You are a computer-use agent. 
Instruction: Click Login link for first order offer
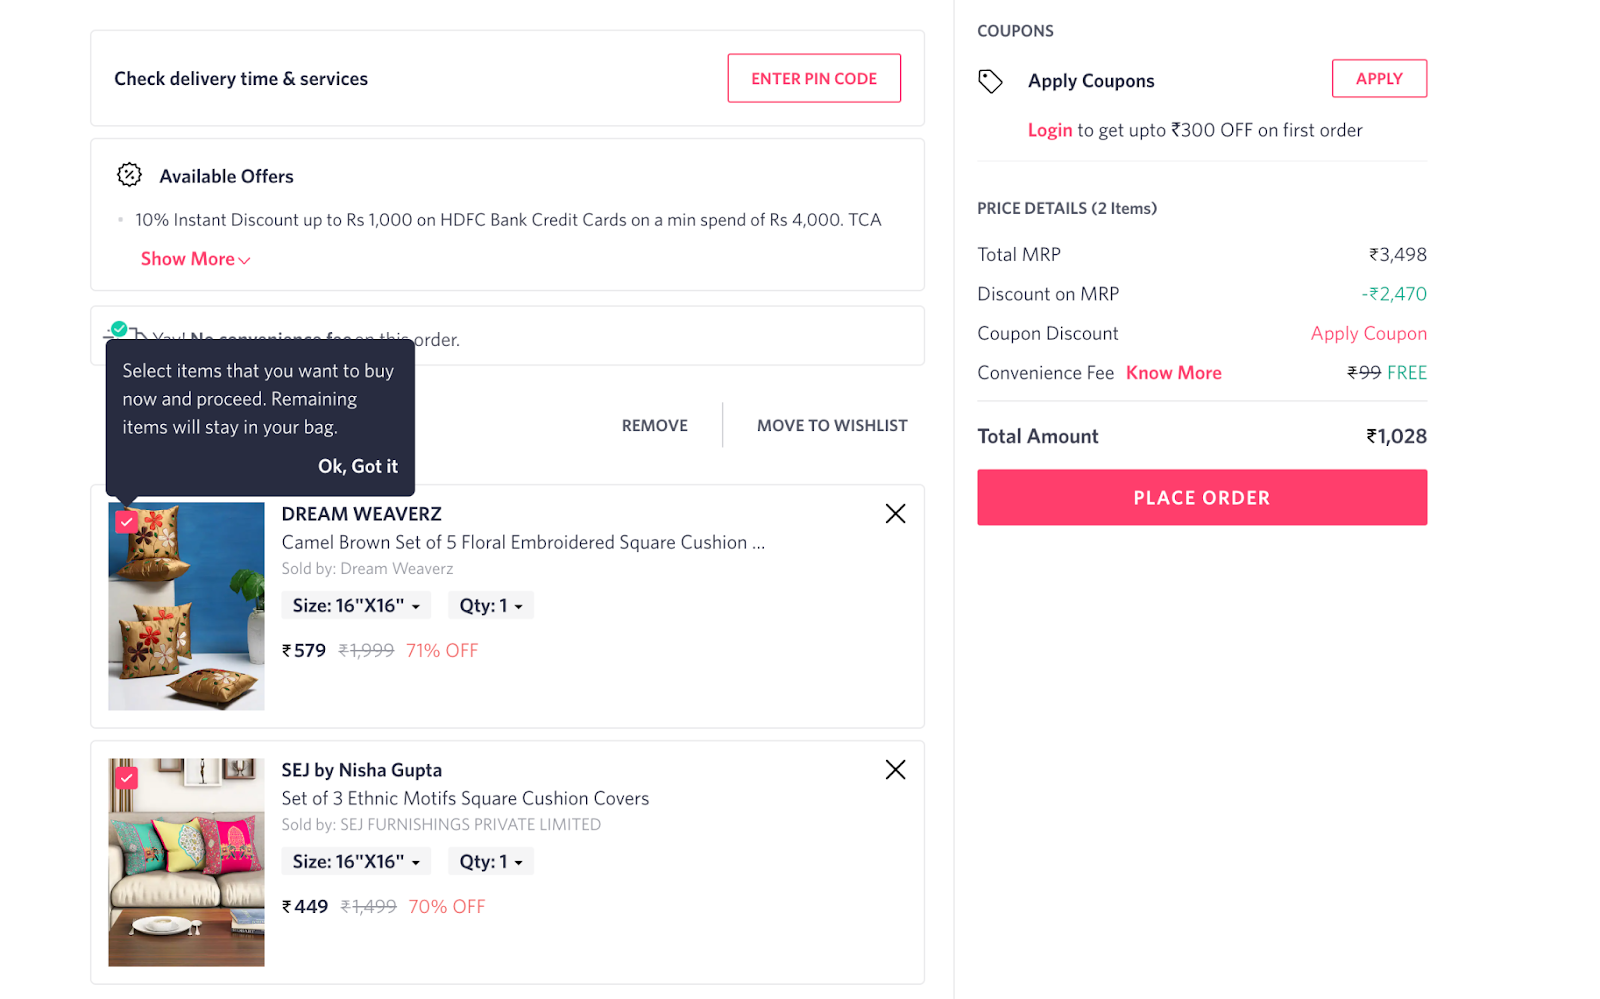(1049, 130)
